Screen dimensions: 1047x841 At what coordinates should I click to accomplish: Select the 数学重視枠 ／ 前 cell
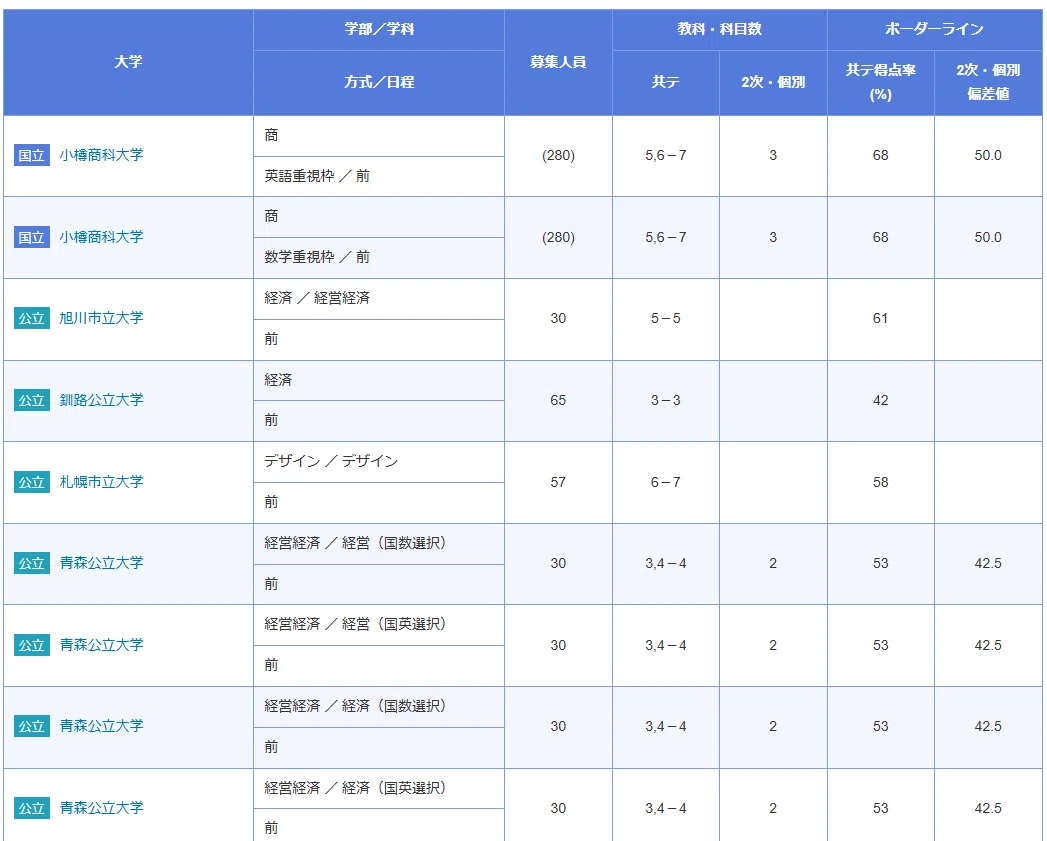[379, 258]
